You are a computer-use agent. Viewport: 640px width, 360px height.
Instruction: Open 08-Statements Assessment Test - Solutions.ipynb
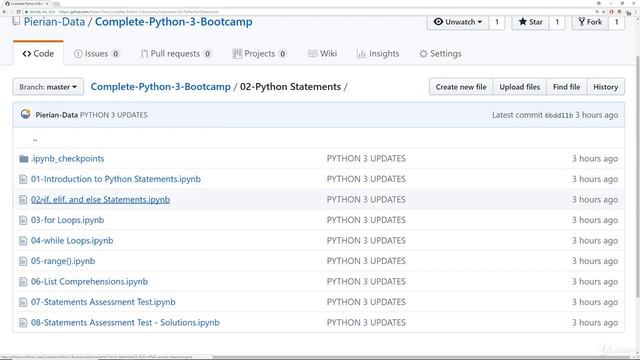click(x=125, y=322)
